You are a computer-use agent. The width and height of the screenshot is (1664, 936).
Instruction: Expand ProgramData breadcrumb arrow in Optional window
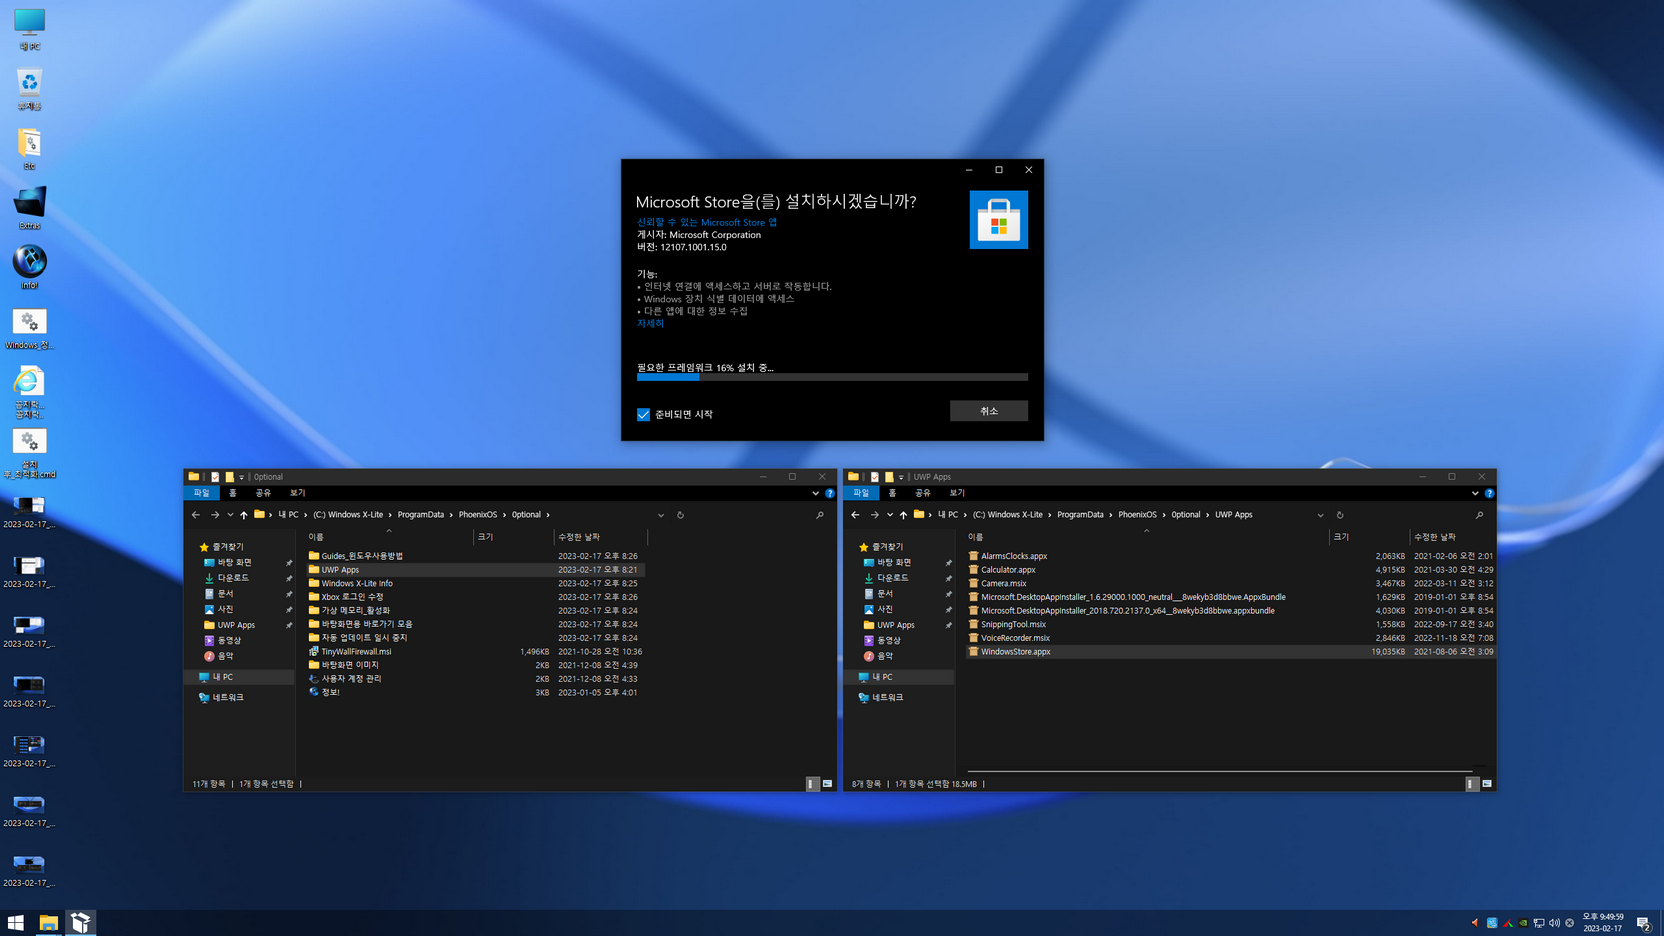point(451,515)
